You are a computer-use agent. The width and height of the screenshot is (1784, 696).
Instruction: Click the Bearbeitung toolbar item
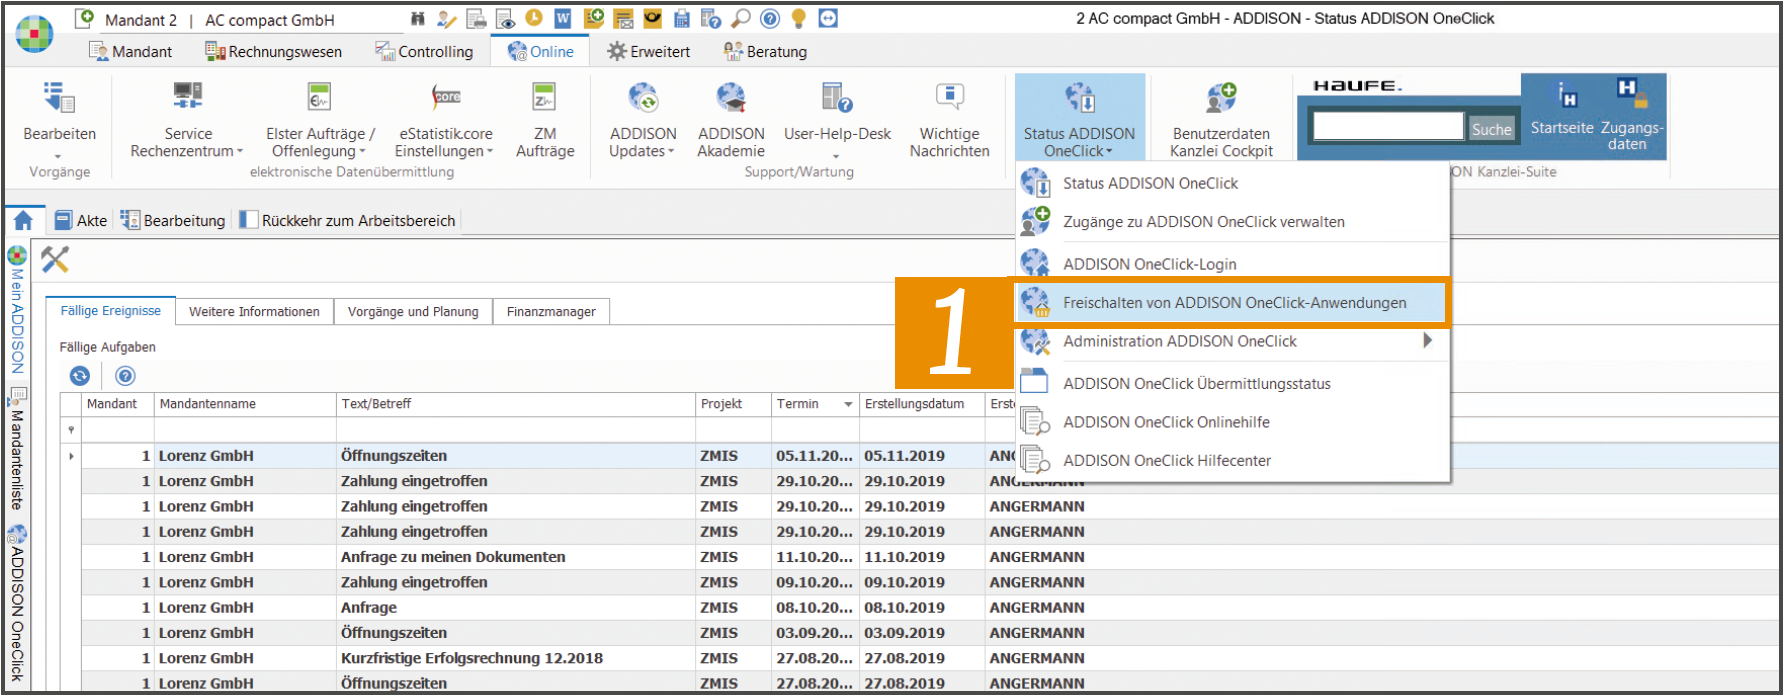(173, 220)
